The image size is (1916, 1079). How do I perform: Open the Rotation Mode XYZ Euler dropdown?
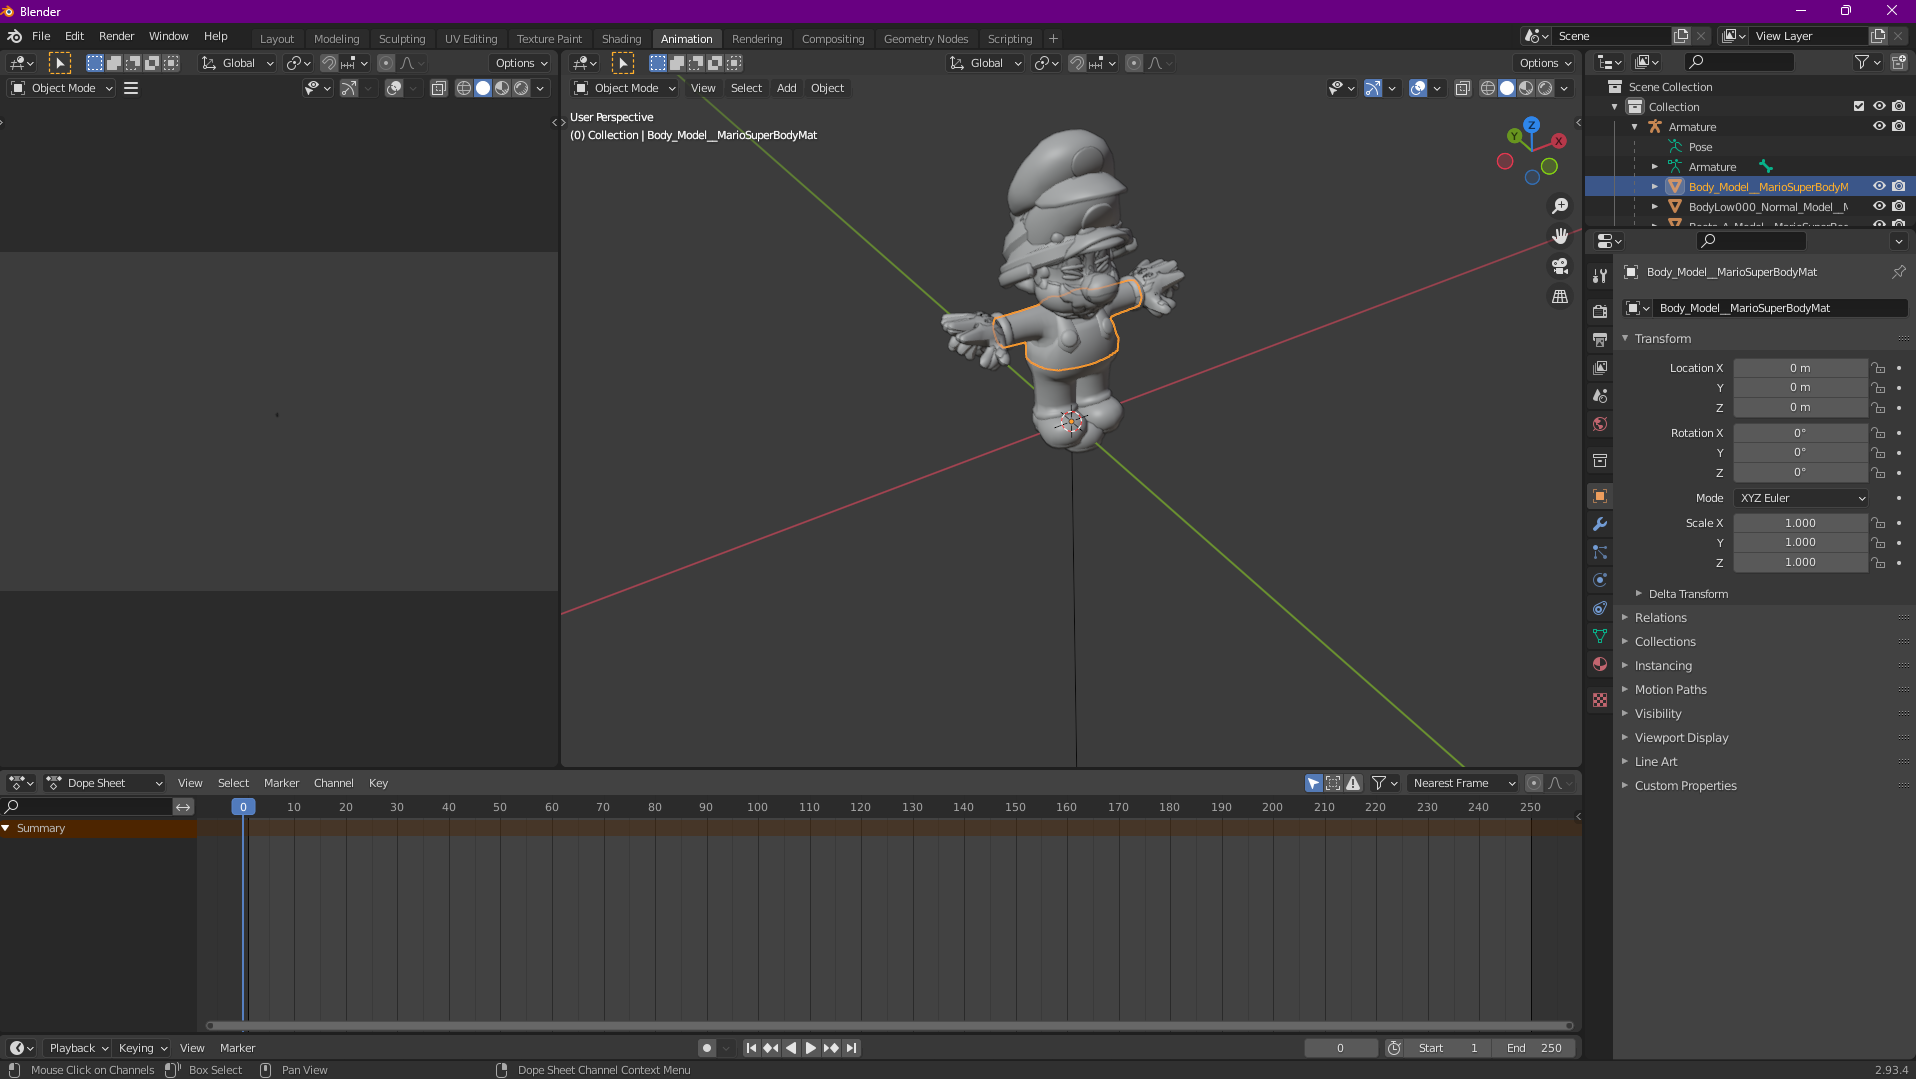[1801, 498]
